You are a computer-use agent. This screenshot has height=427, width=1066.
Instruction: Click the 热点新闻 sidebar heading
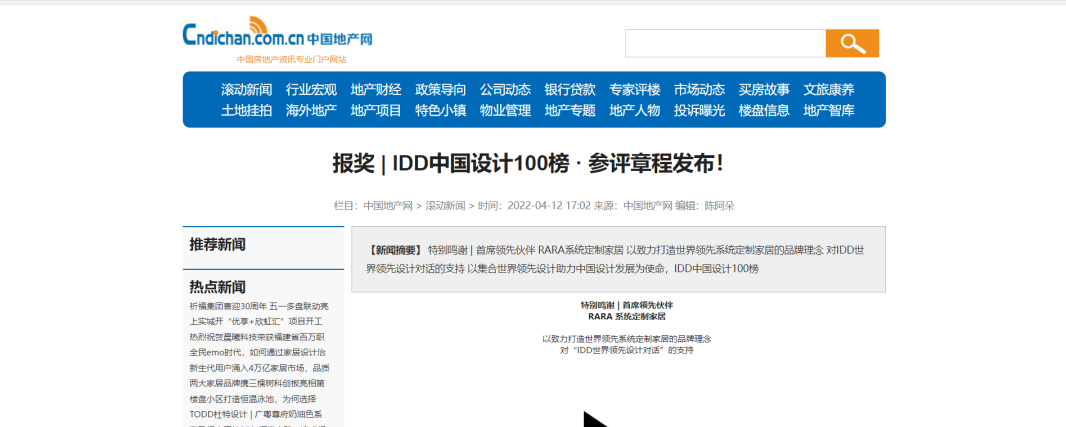click(218, 286)
